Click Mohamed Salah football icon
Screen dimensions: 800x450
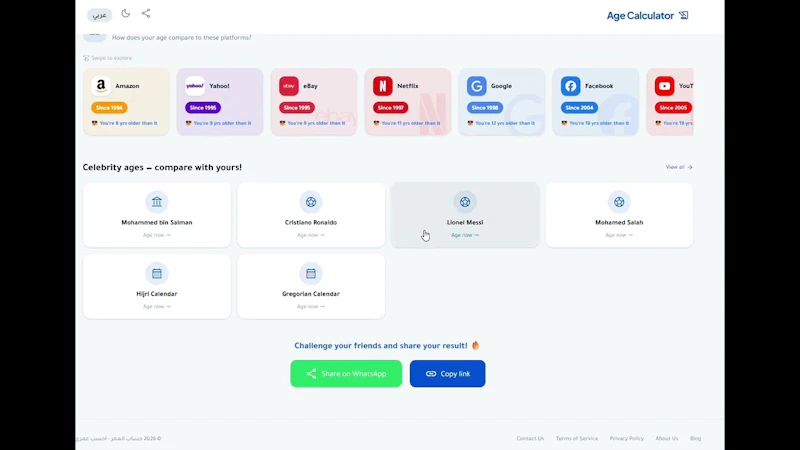tap(619, 202)
